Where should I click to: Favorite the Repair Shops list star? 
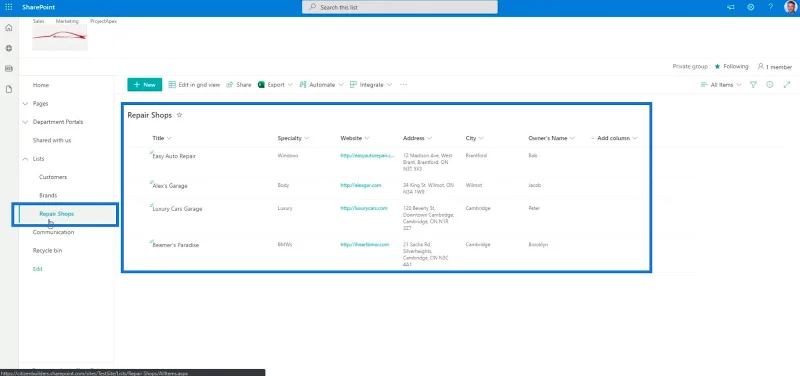click(x=179, y=115)
